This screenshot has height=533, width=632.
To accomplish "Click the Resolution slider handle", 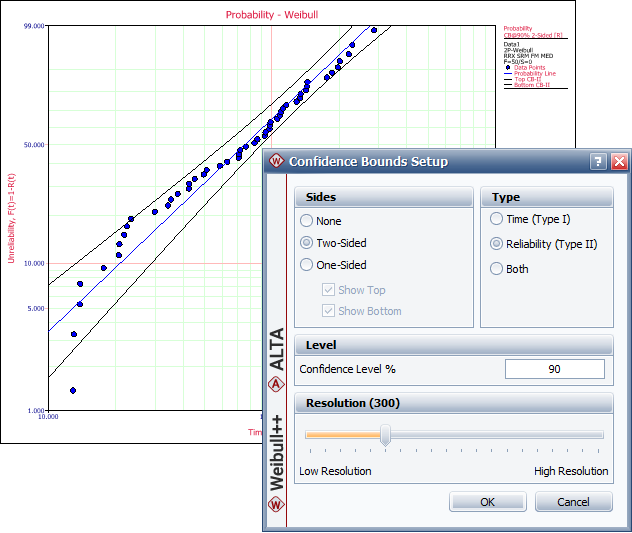I will [x=385, y=435].
